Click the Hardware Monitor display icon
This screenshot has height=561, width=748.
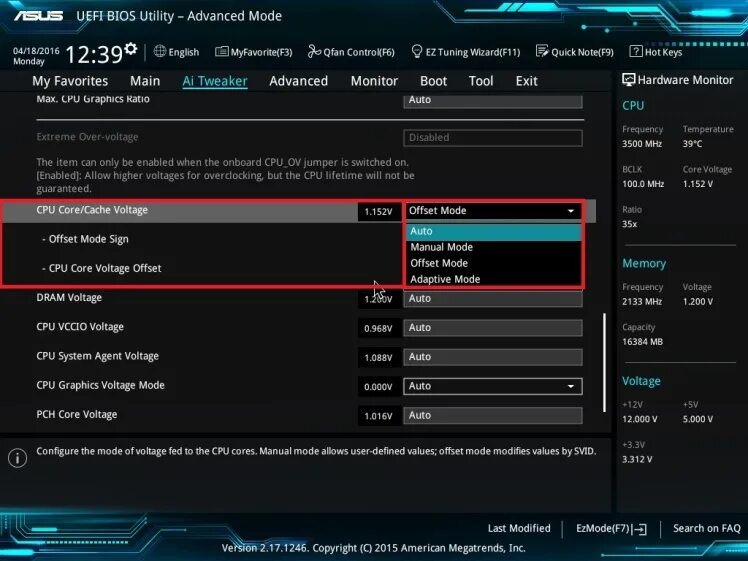(x=628, y=80)
